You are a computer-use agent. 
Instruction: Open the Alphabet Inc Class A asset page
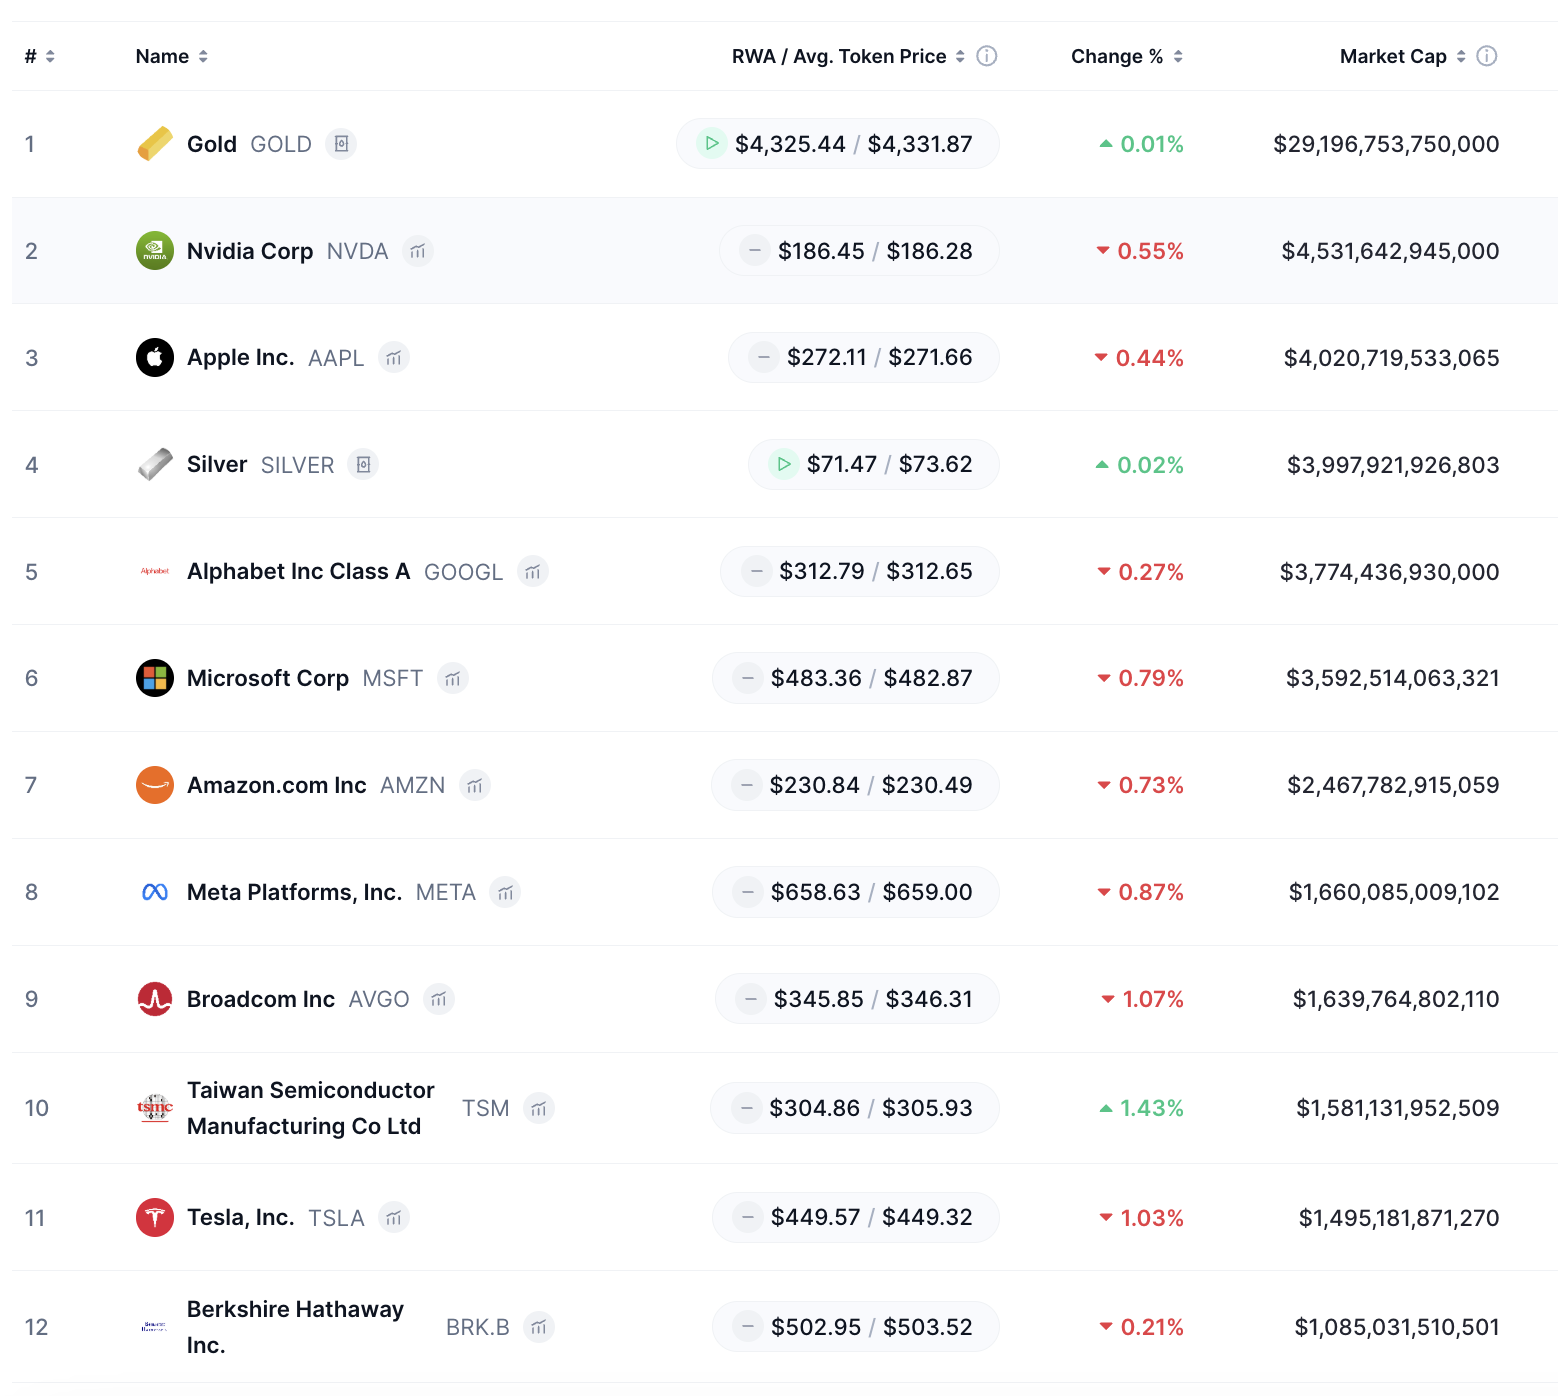coord(298,572)
